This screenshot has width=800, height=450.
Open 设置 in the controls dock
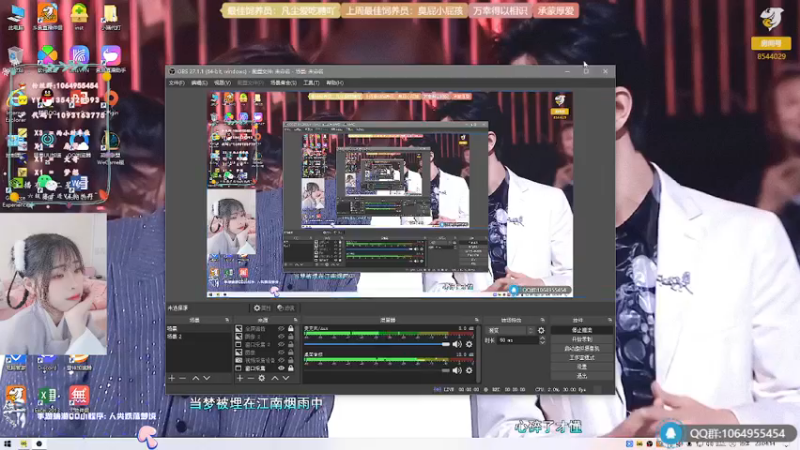(x=582, y=367)
